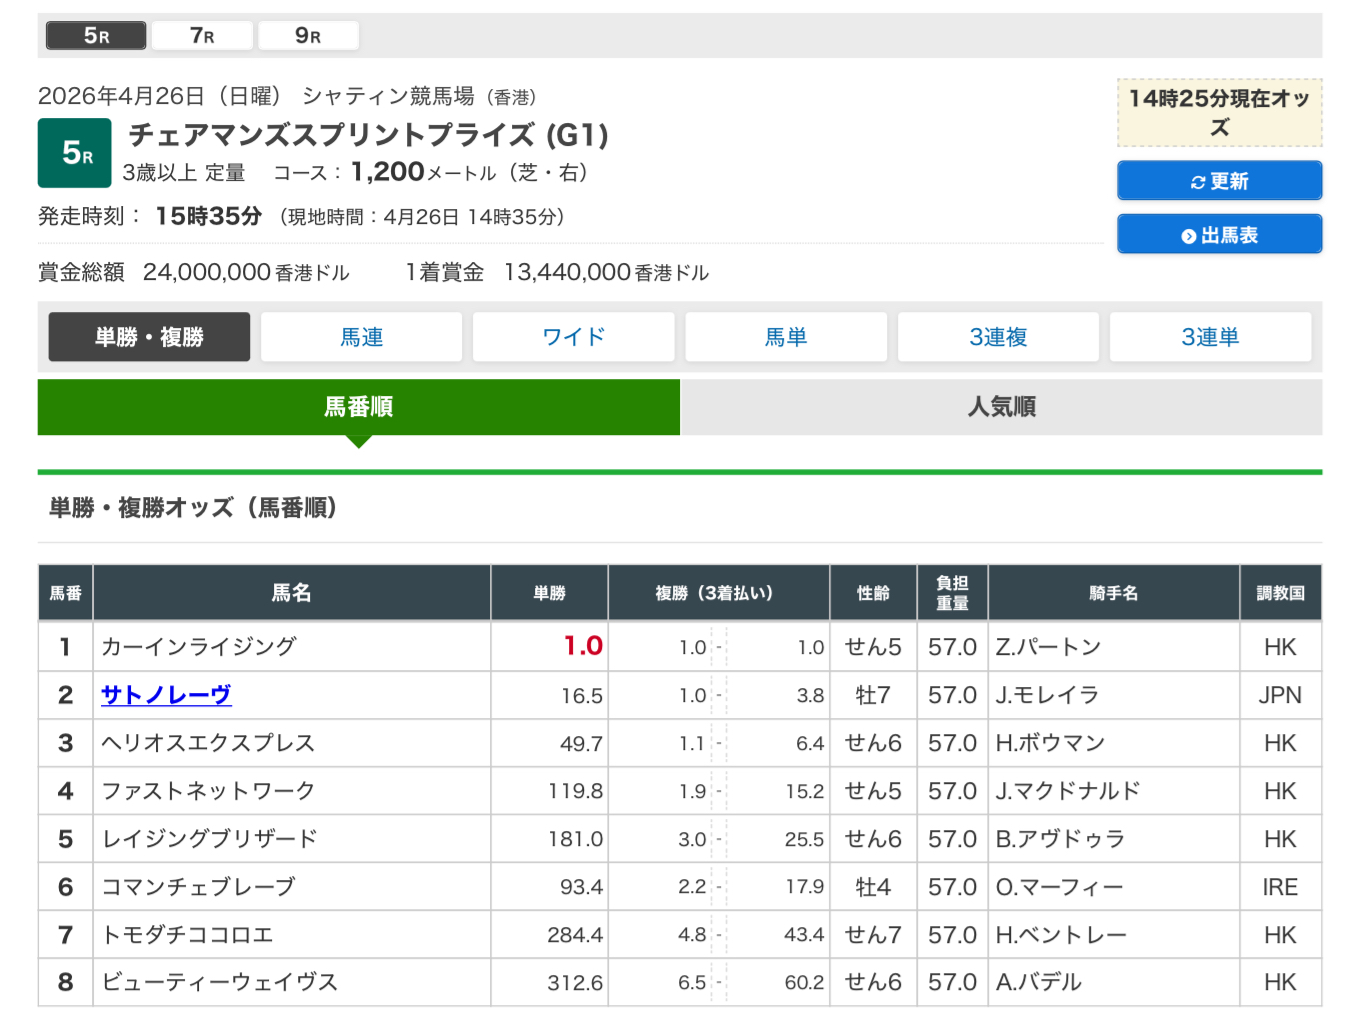Open the 3連複 odds tab

click(998, 337)
